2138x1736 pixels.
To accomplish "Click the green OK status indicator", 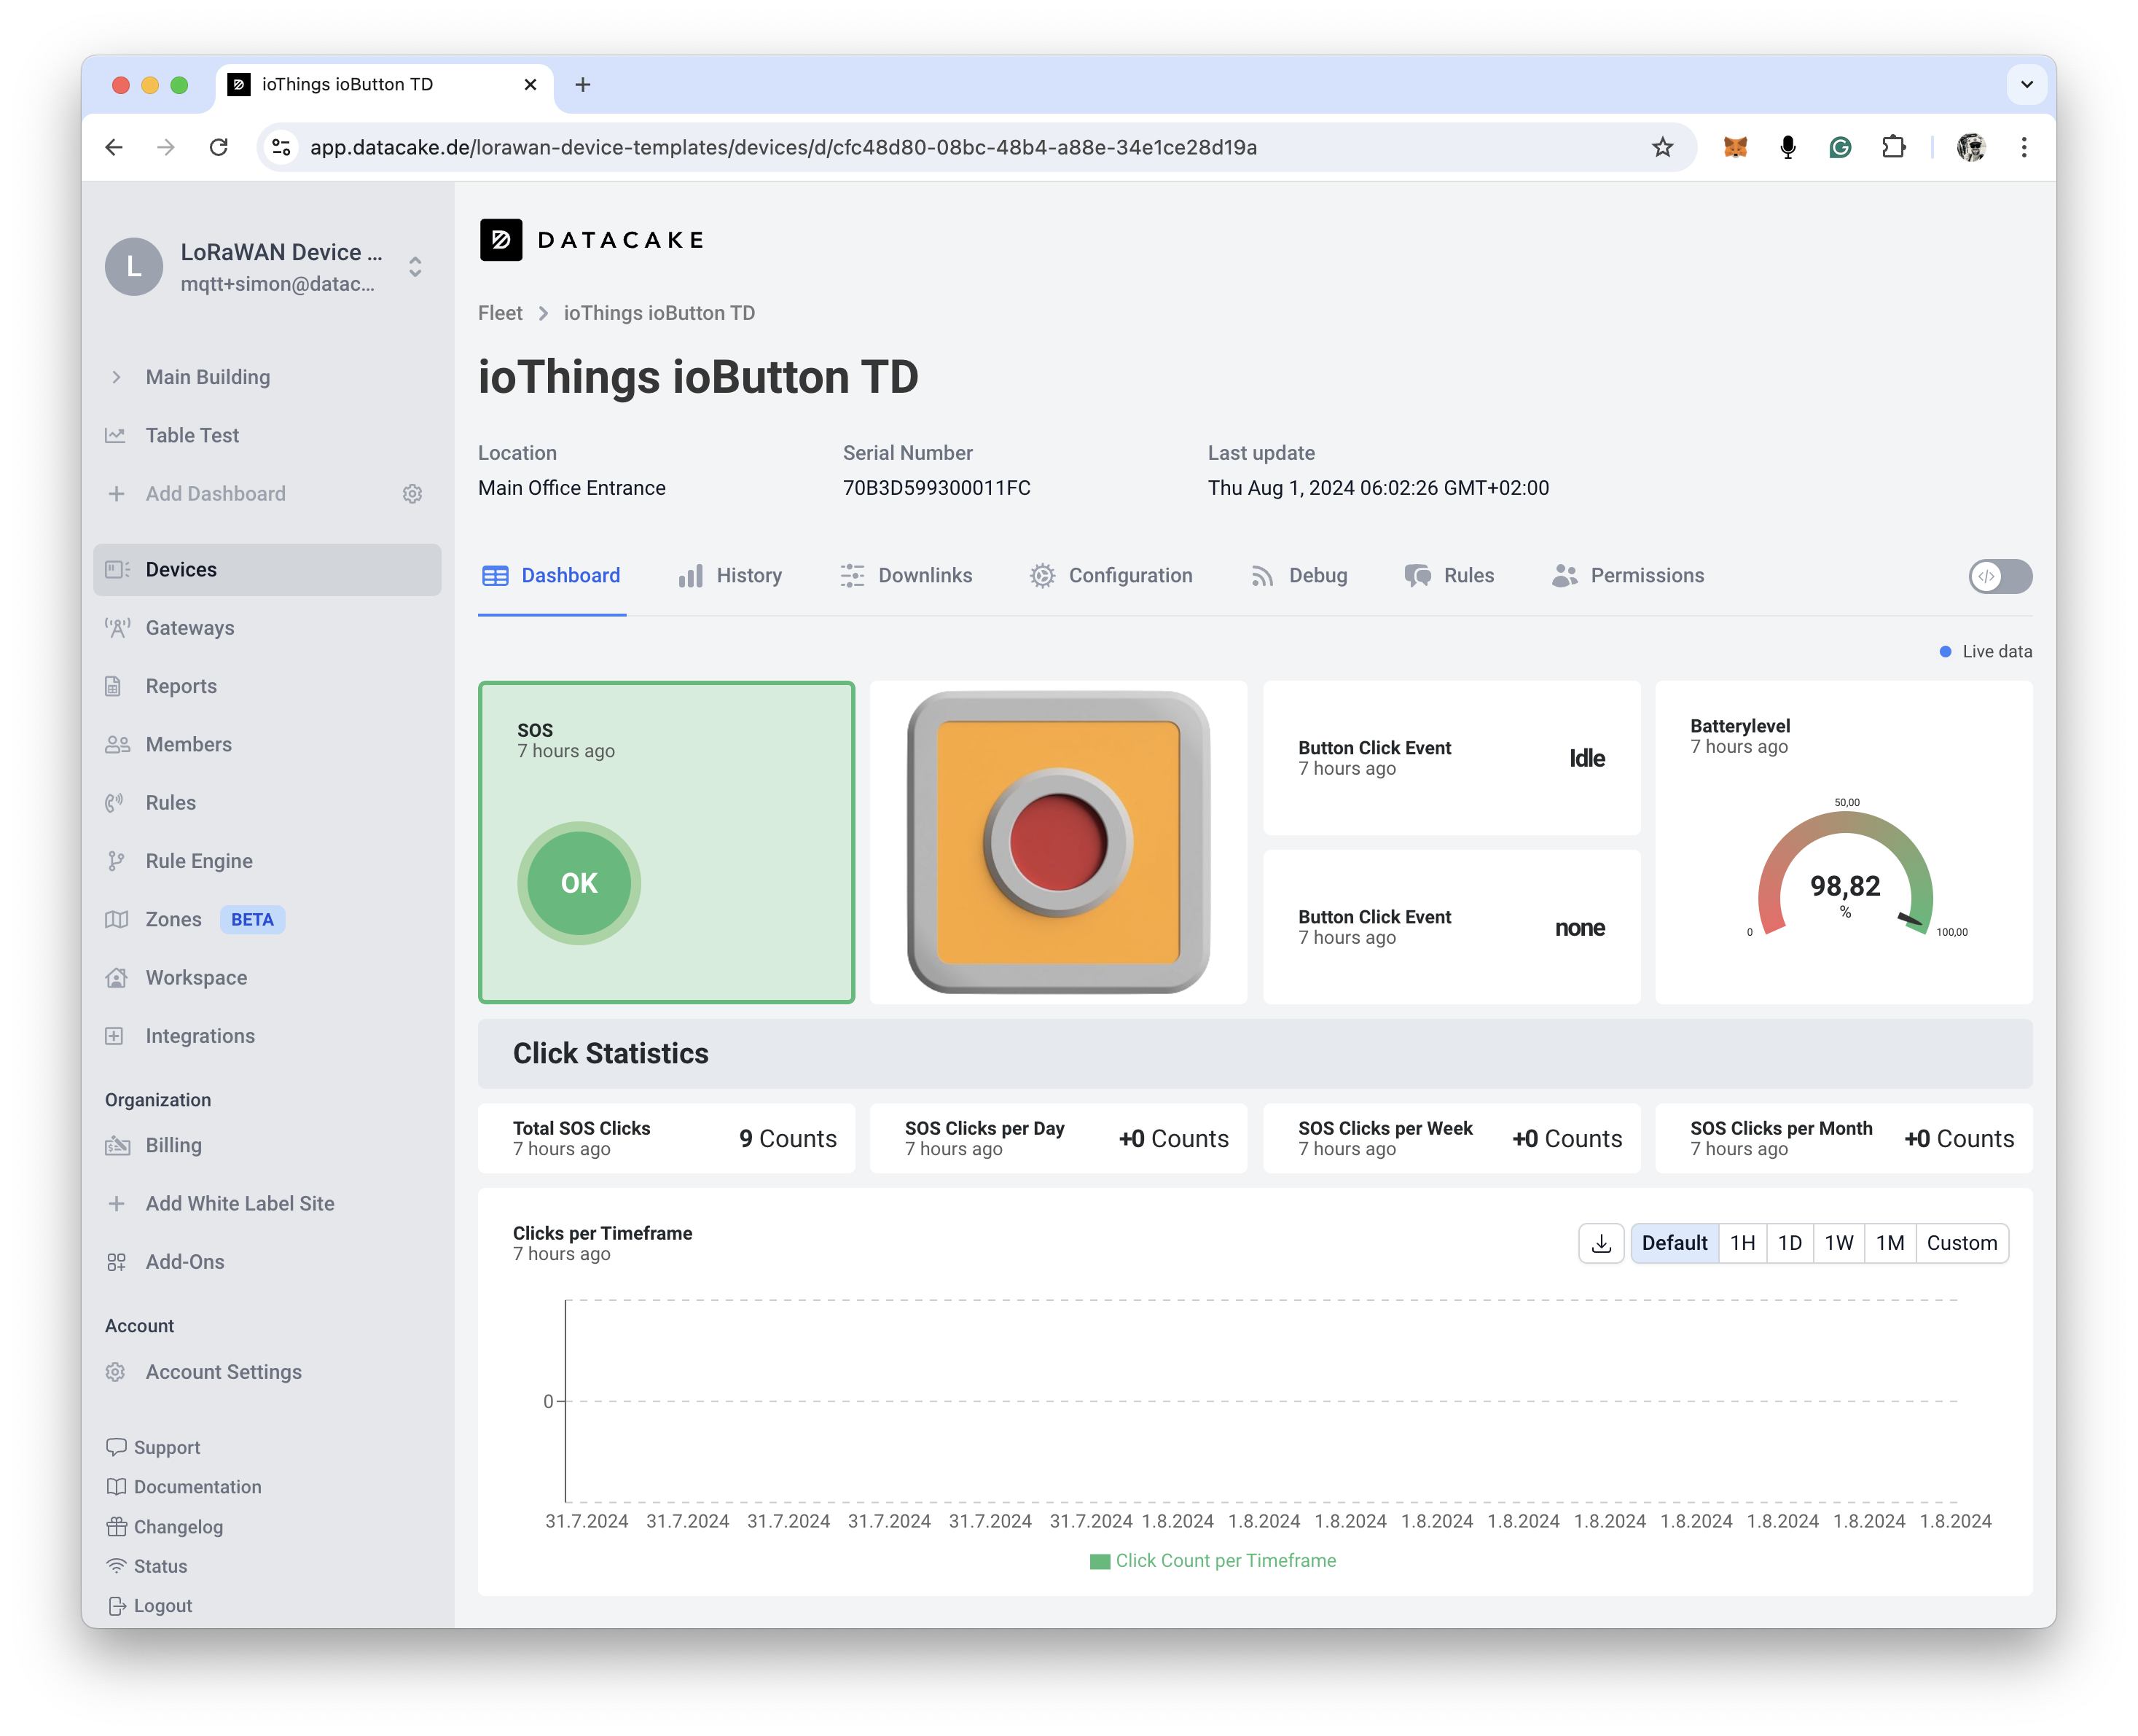I will click(578, 882).
